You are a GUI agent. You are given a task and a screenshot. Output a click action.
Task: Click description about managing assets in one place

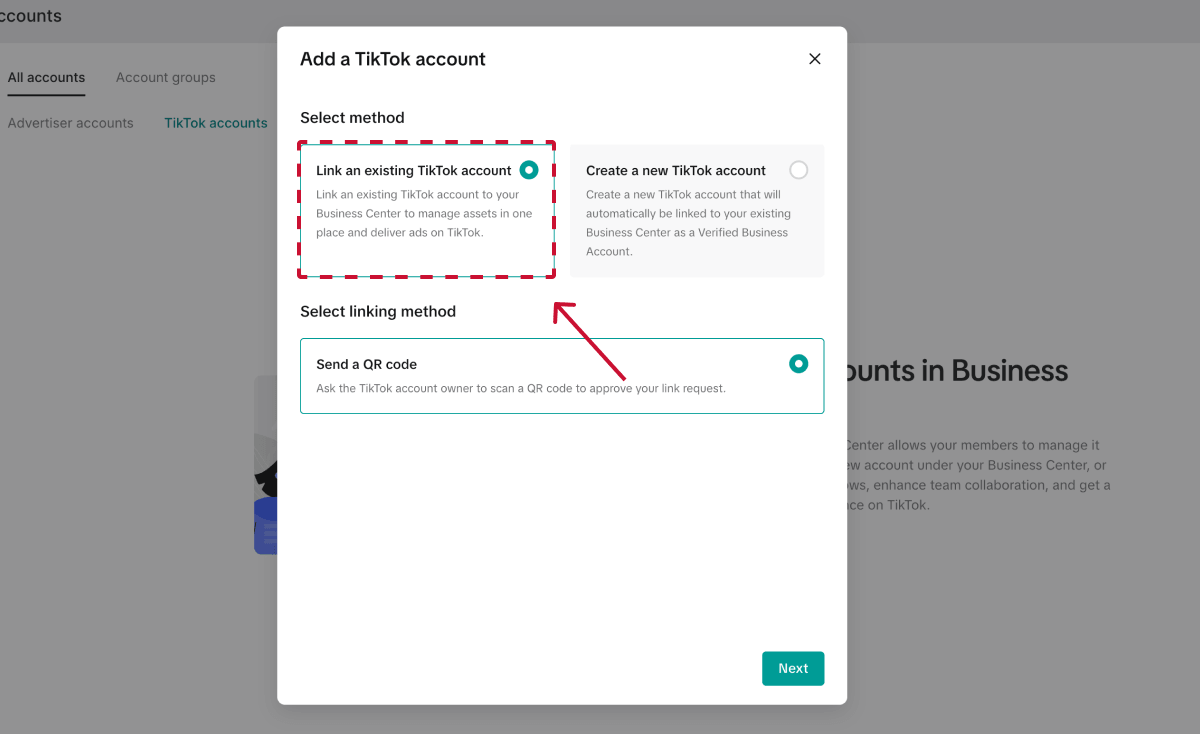(x=424, y=214)
